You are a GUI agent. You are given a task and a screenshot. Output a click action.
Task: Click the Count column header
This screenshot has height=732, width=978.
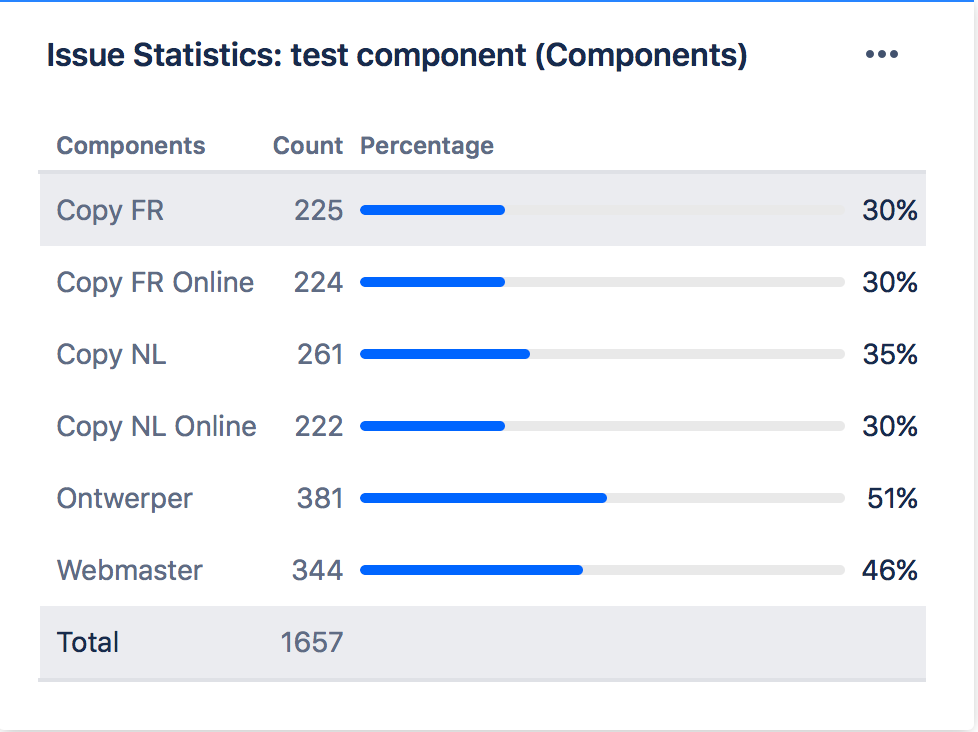click(x=308, y=146)
